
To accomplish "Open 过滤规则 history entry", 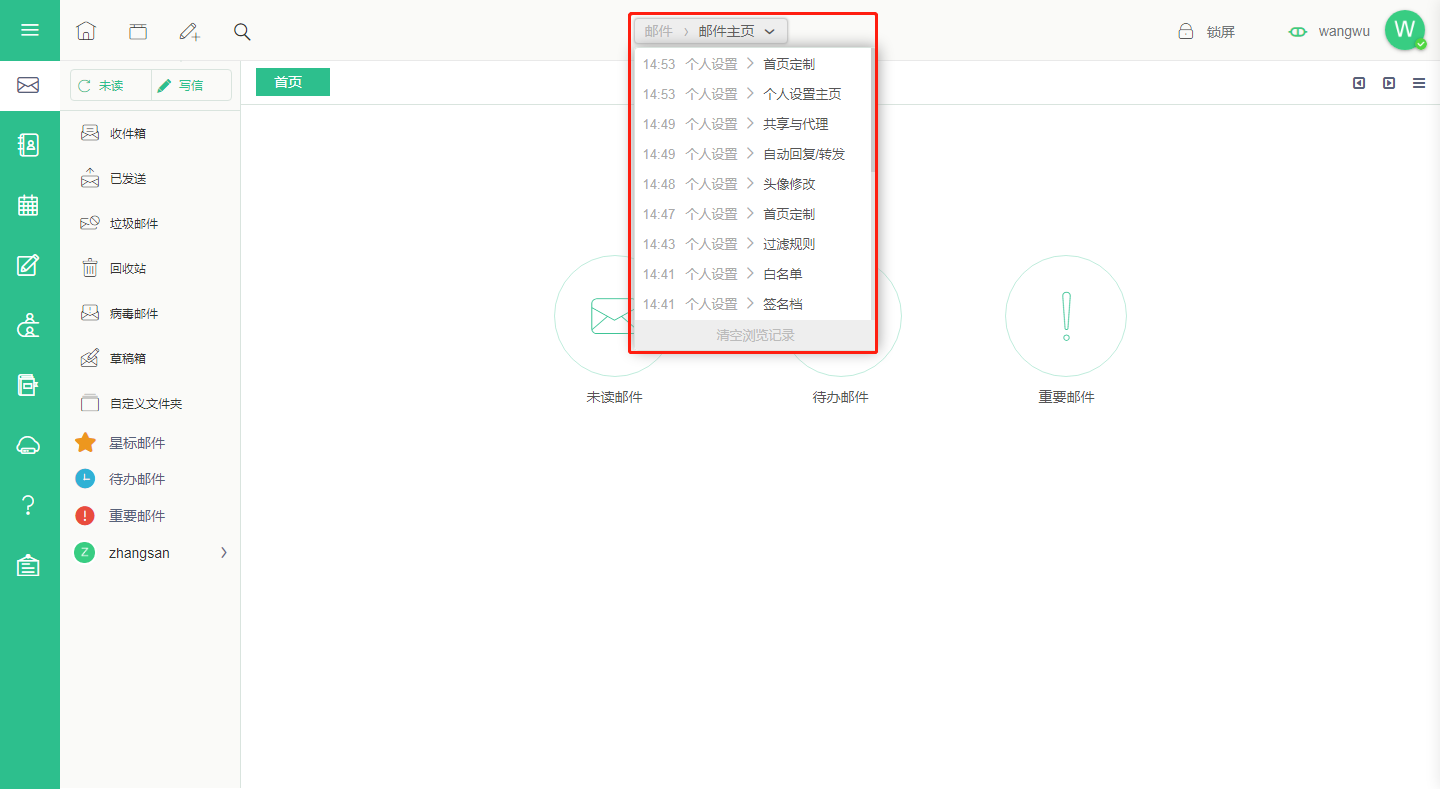I will [752, 244].
